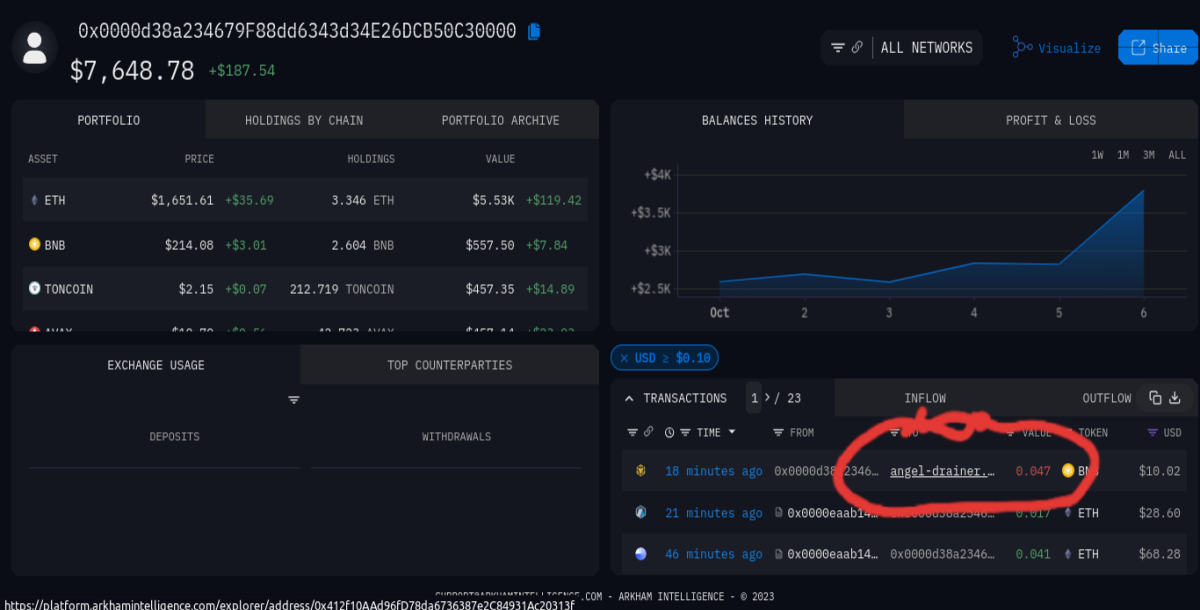Download transactions with the download icon
This screenshot has width=1200, height=610.
[1176, 398]
